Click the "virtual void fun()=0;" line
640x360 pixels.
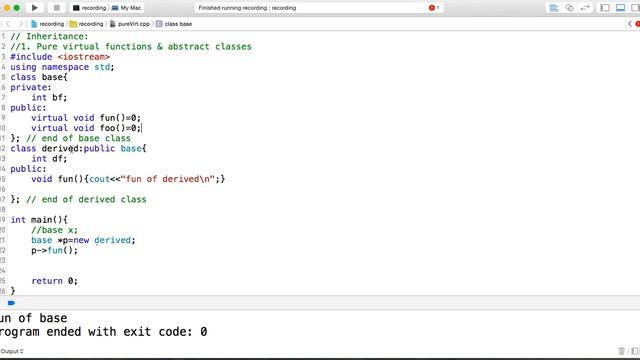86,118
